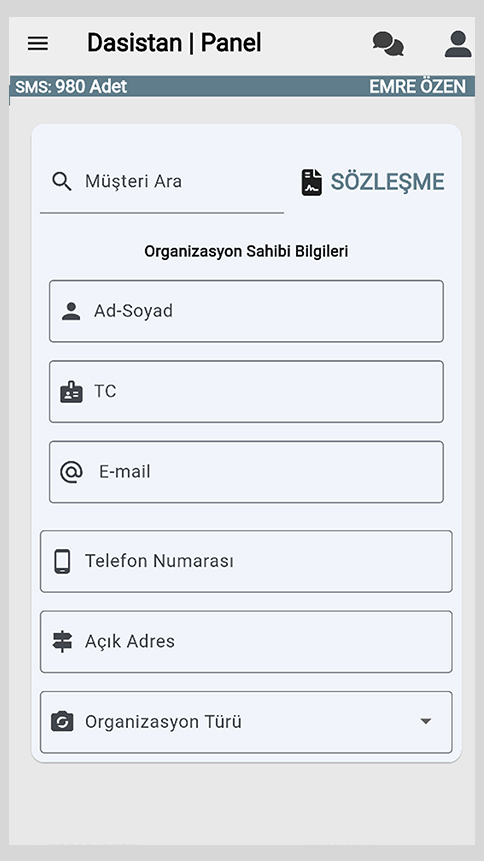Focus the Müşteri Ara search field
This screenshot has width=484, height=861.
162,184
